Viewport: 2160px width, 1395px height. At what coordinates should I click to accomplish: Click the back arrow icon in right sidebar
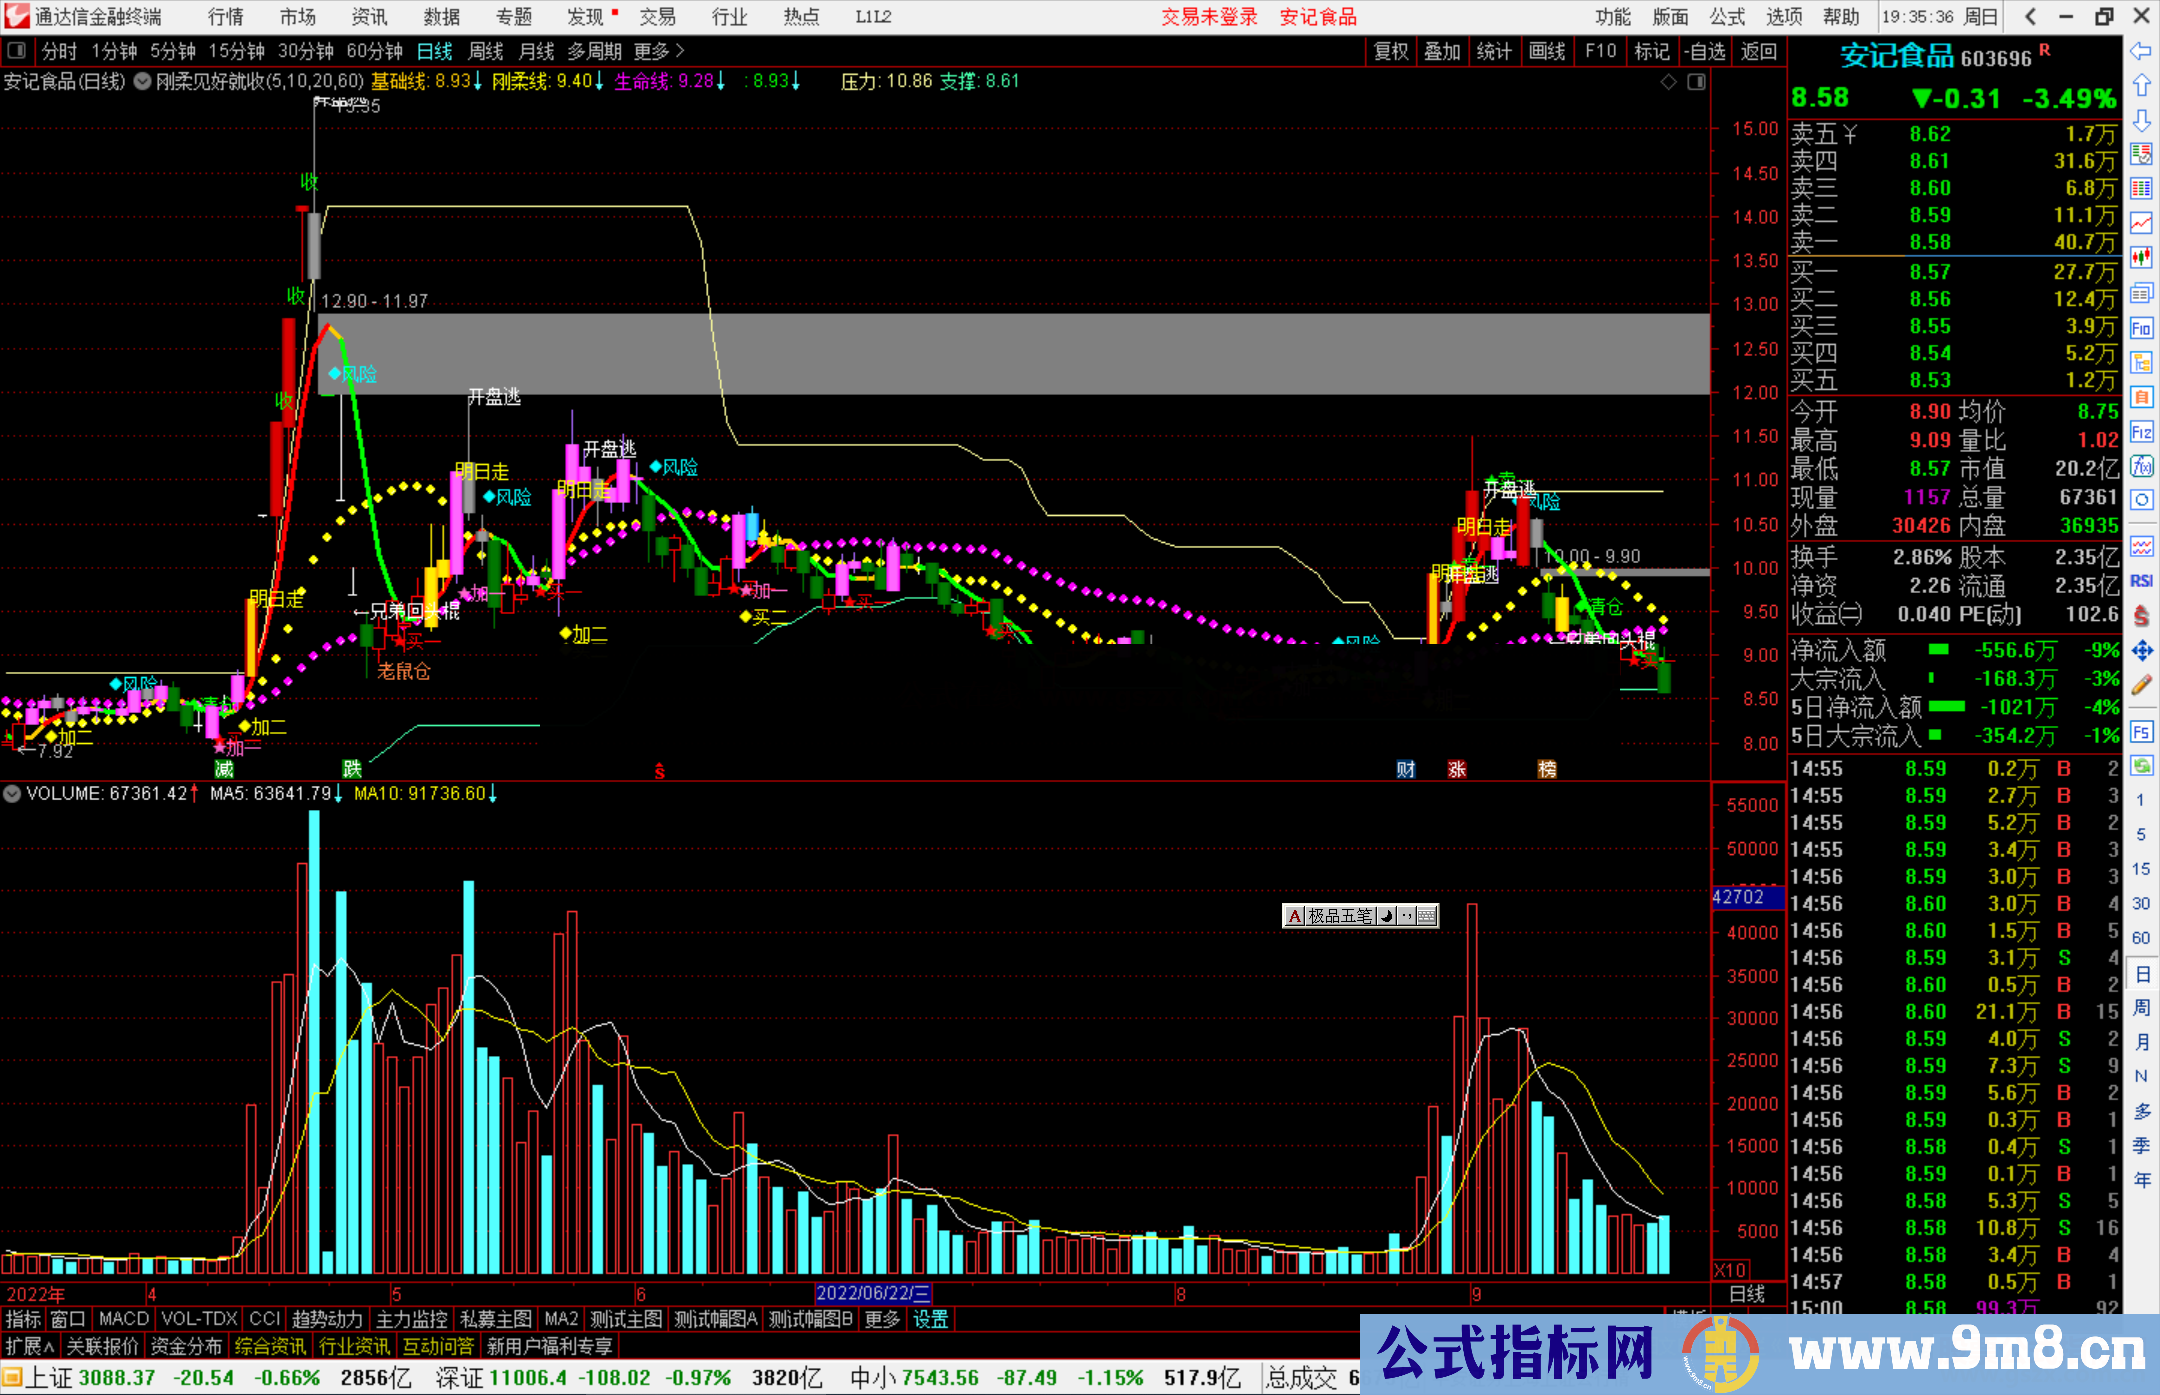[x=2141, y=51]
